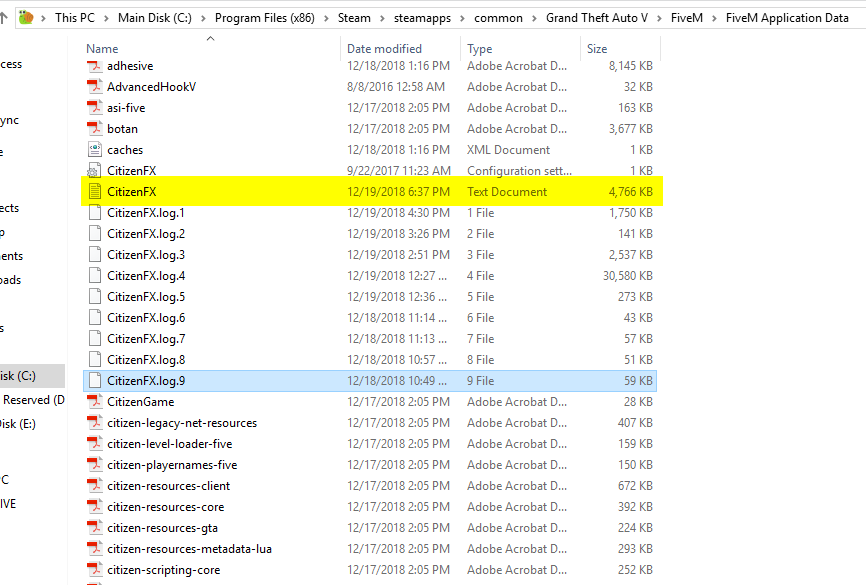The width and height of the screenshot is (866, 585).
Task: Click the date 9/22/2017 11:23 AM
Action: pos(399,171)
